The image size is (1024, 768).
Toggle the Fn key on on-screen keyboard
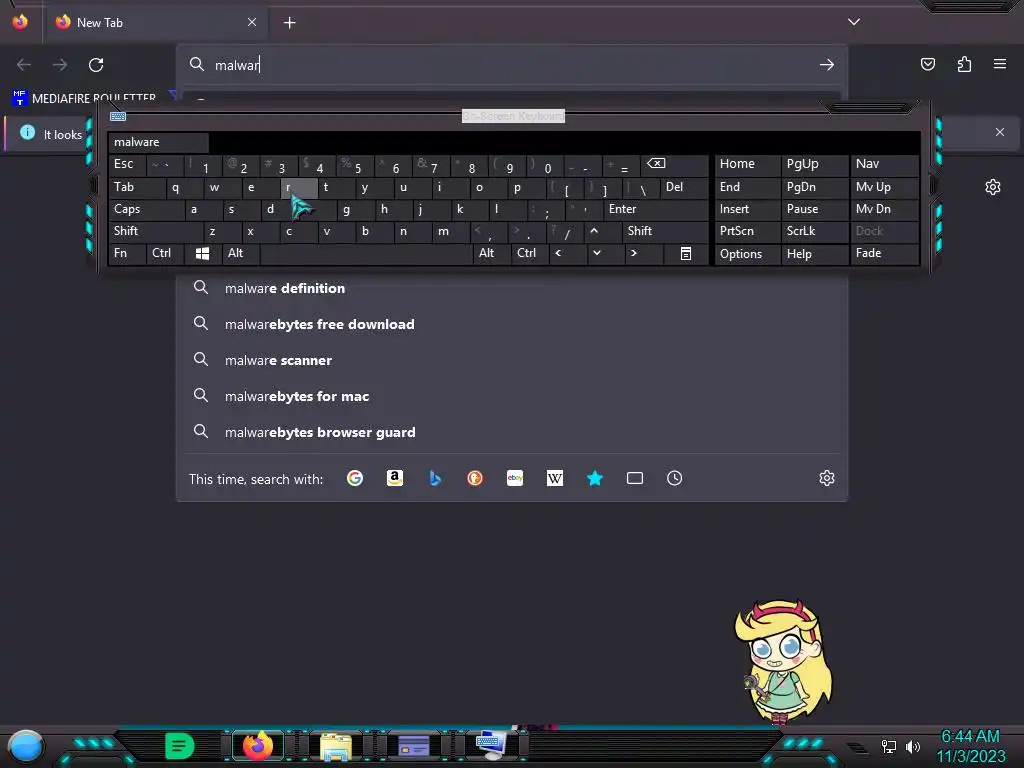[127, 253]
